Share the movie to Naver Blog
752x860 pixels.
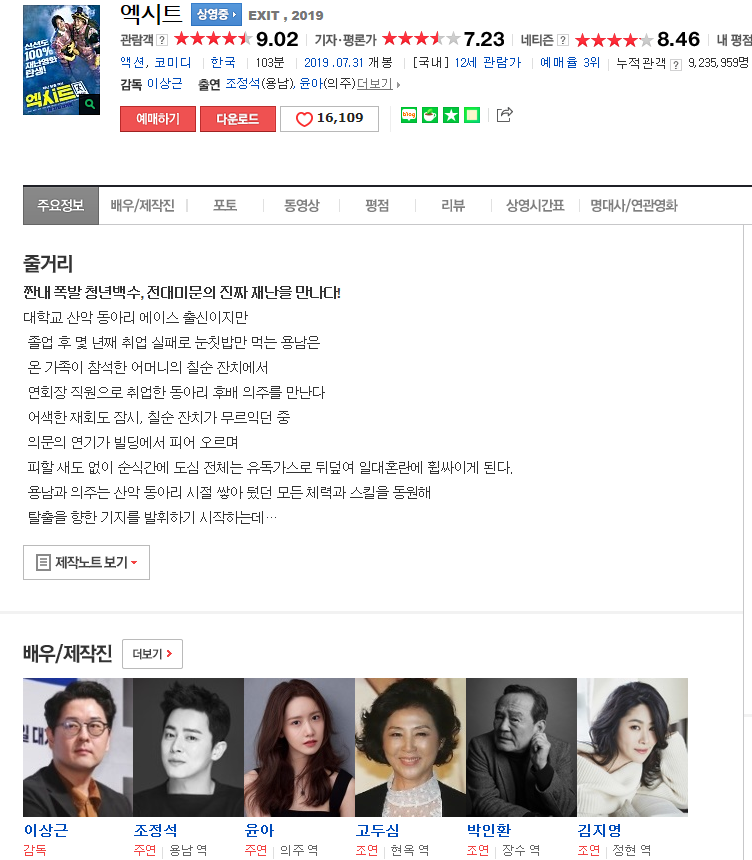pos(409,115)
